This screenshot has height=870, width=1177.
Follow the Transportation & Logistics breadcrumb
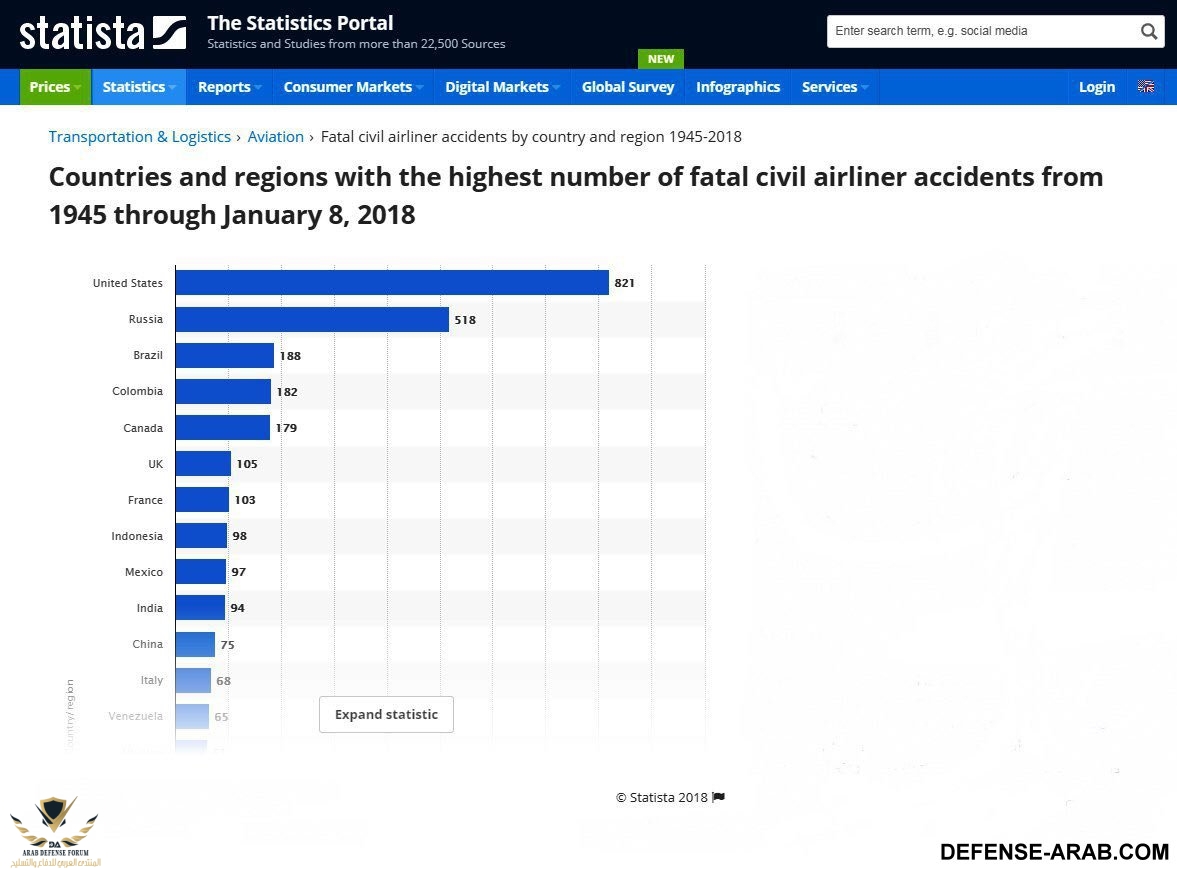(x=140, y=137)
